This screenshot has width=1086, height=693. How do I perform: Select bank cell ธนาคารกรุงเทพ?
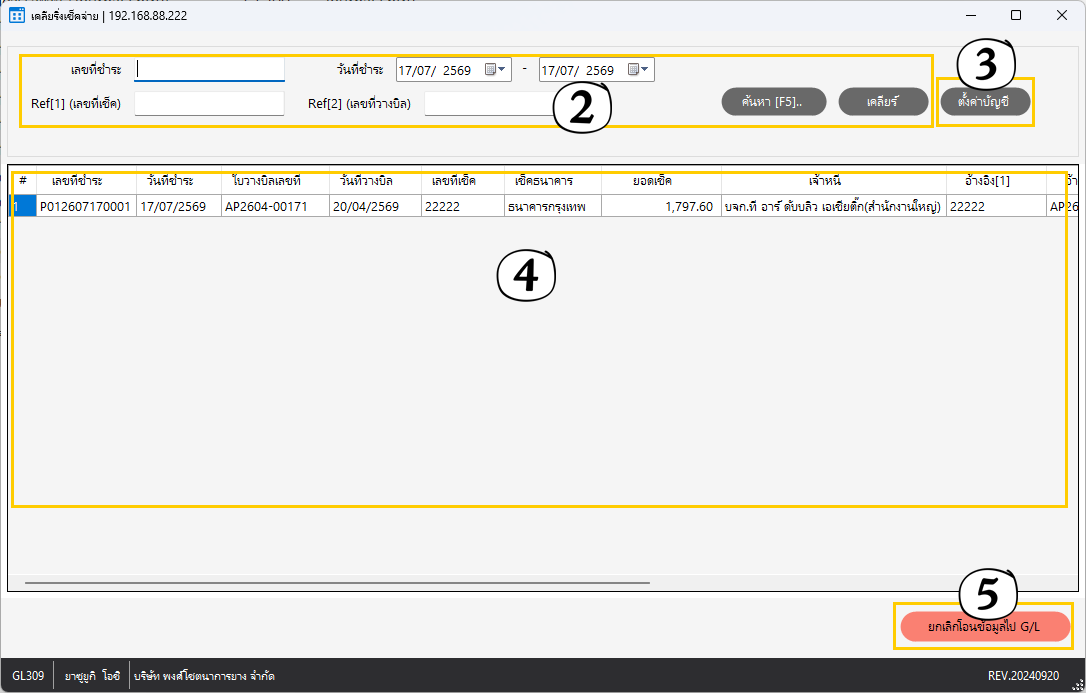(553, 206)
